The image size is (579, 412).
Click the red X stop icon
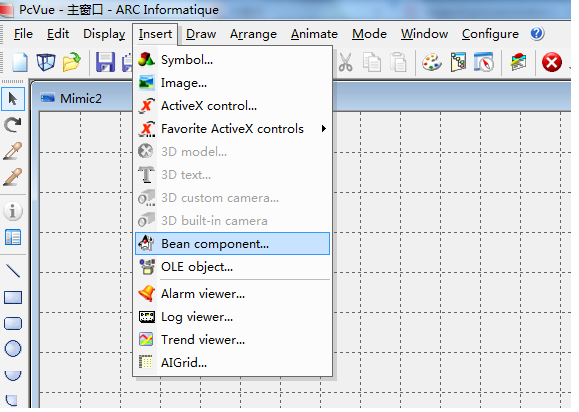pos(552,62)
